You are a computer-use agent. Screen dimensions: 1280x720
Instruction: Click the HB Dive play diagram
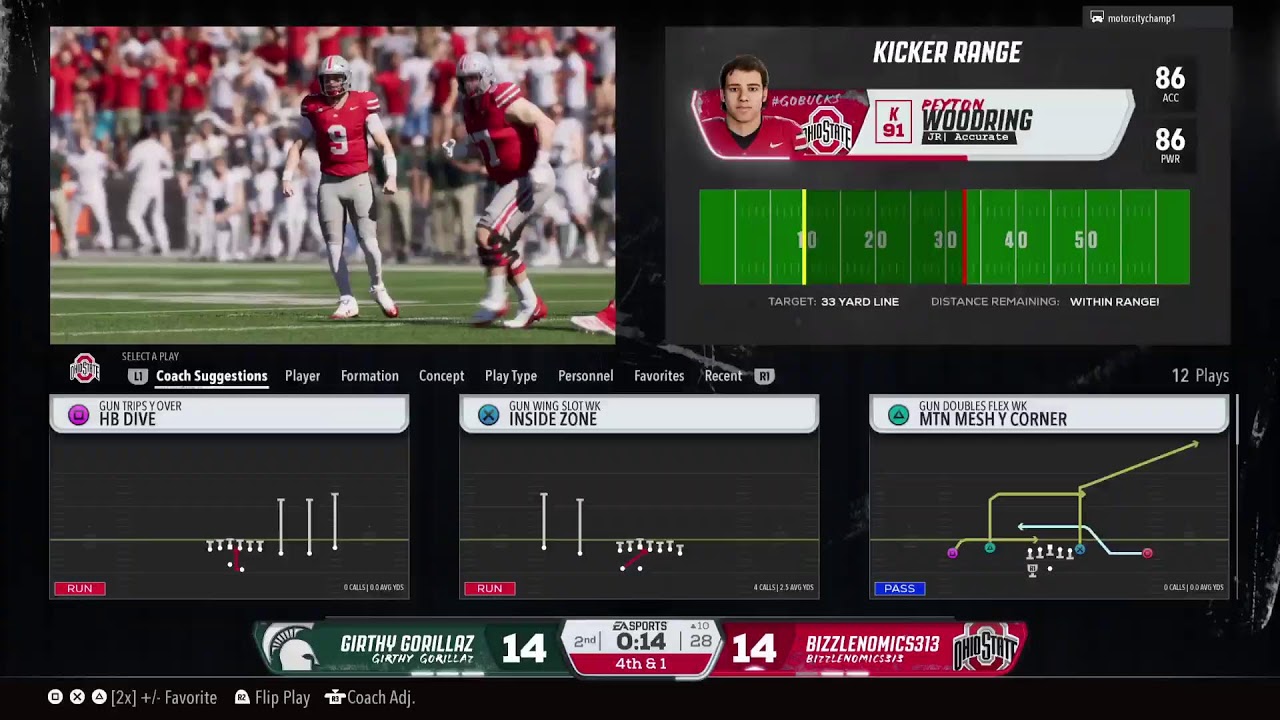tap(229, 516)
